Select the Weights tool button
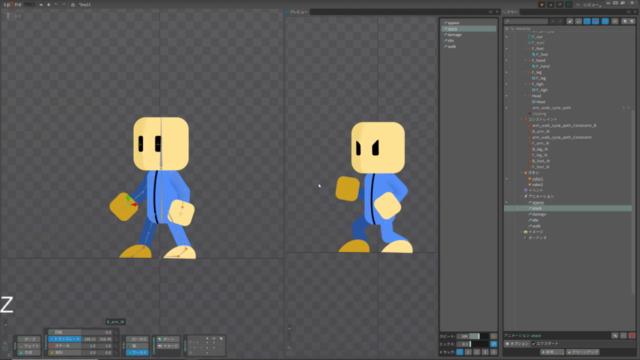This screenshot has height=360, width=640. pos(29,346)
